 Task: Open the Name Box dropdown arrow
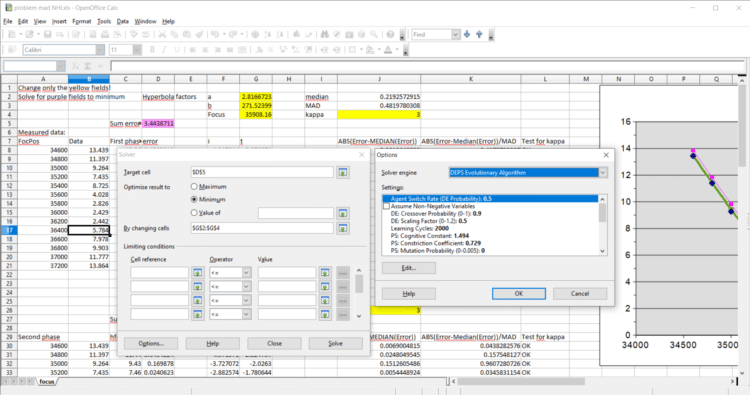tap(60, 66)
